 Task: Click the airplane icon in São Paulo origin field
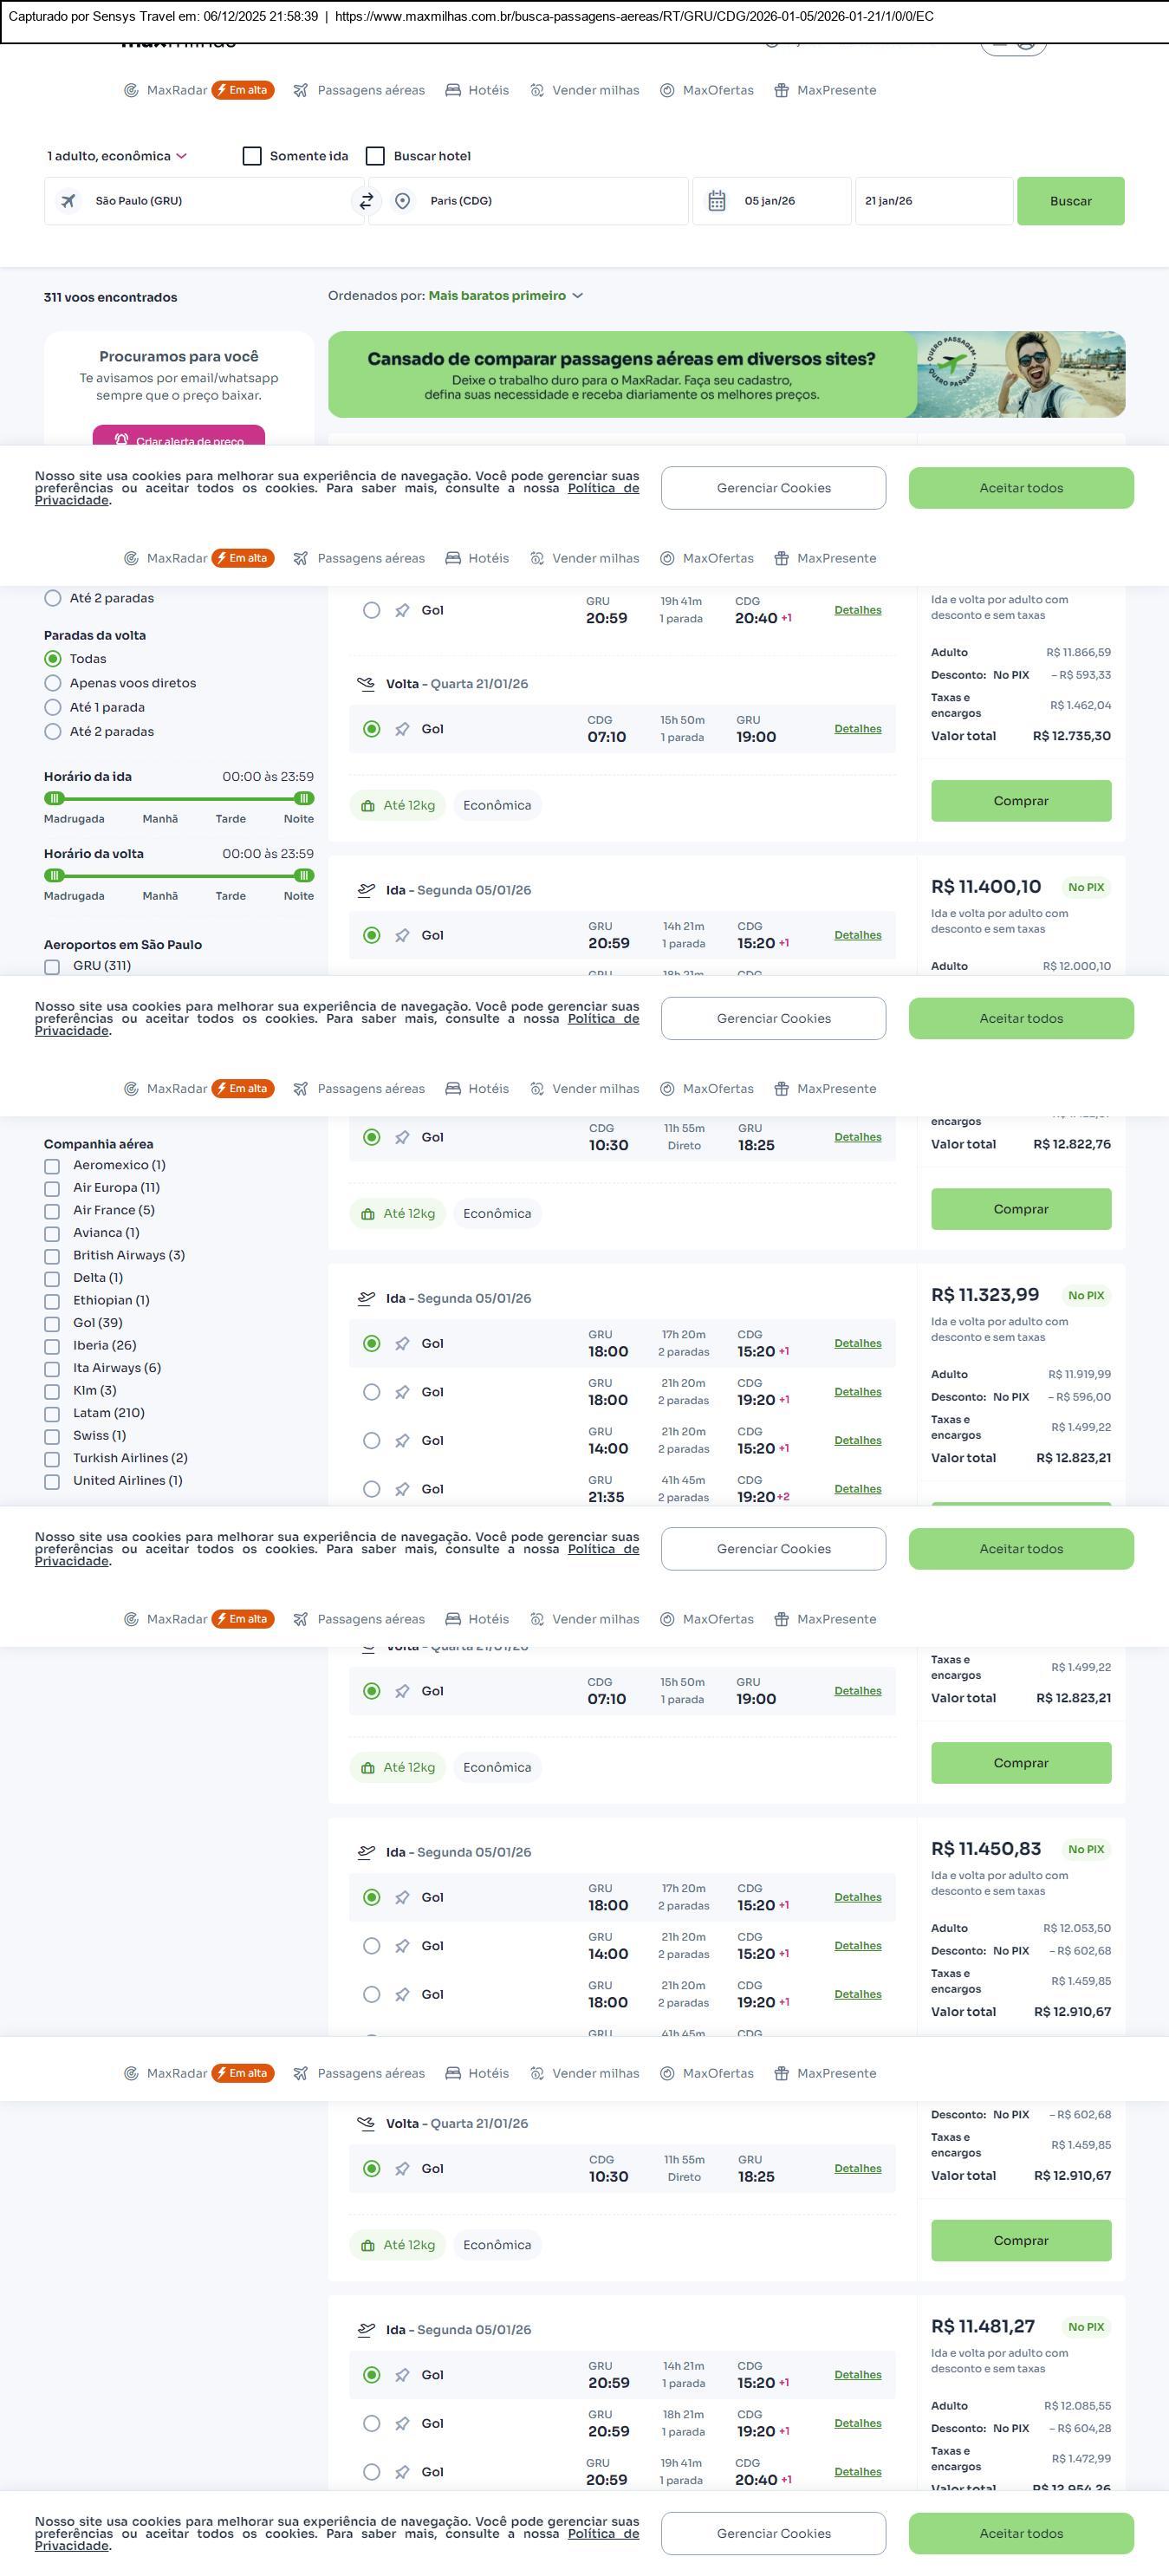(x=68, y=201)
